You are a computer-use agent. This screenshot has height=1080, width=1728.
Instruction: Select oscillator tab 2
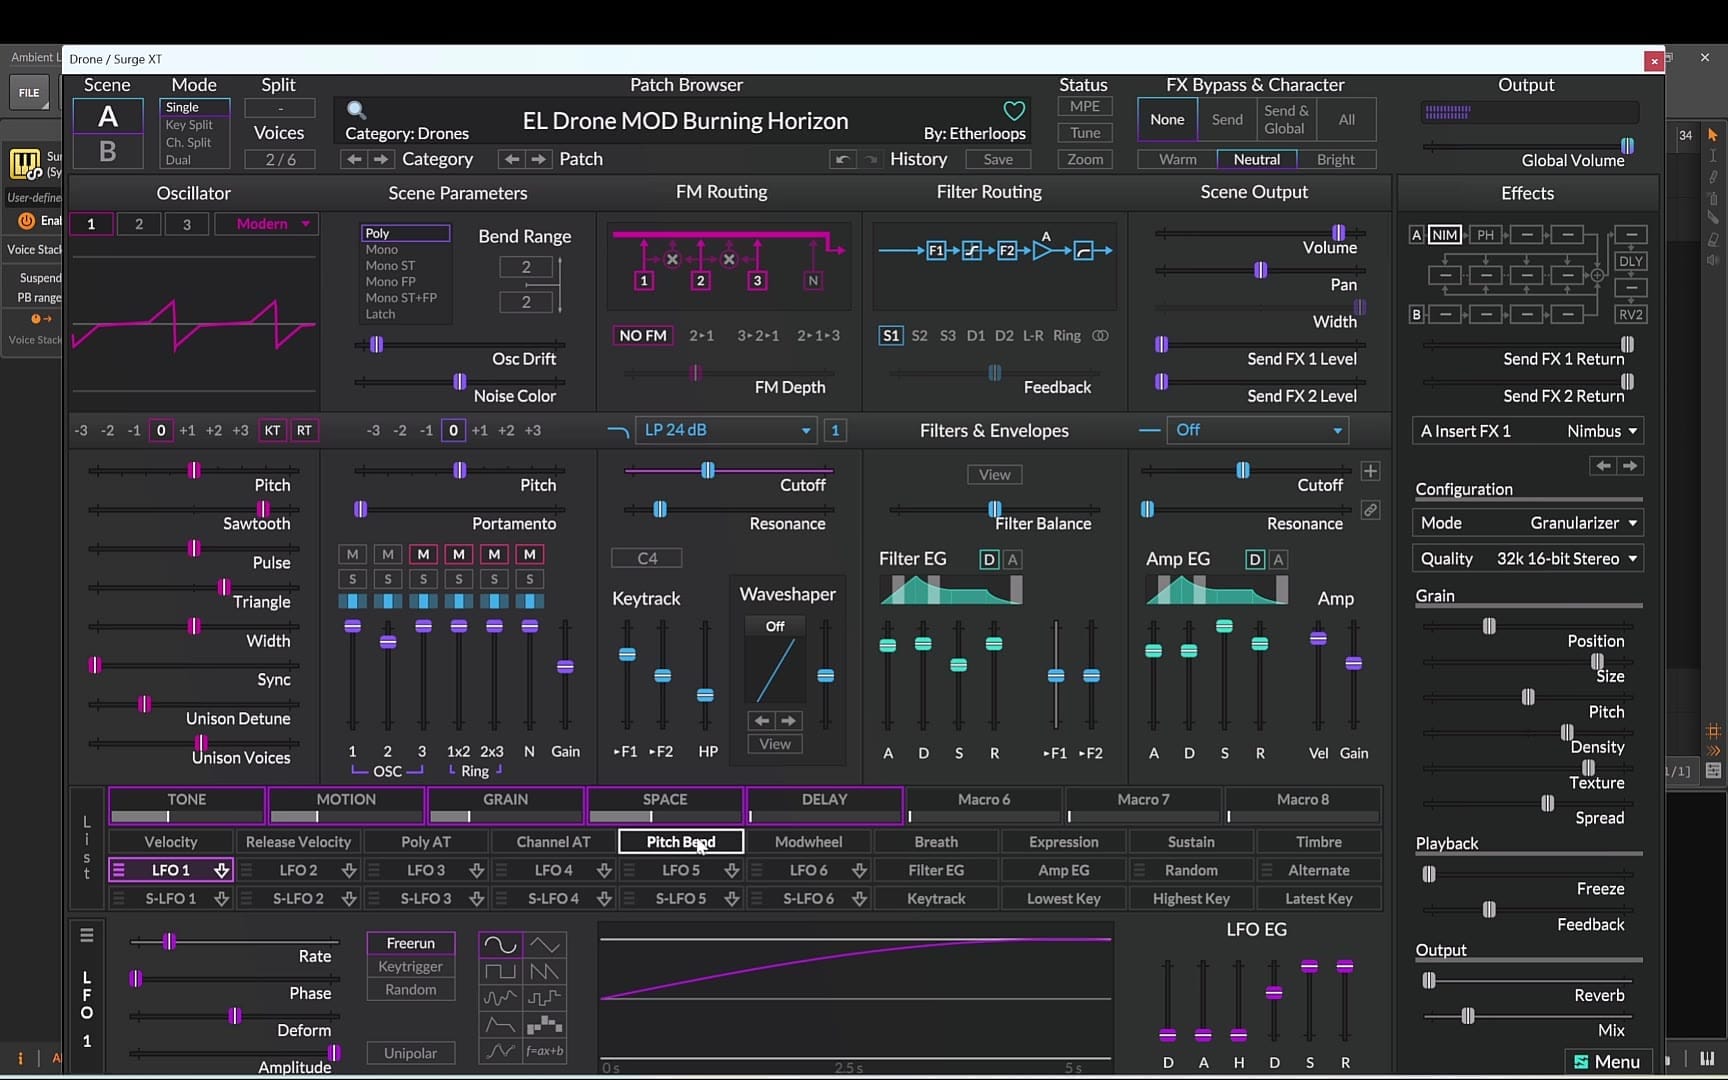(139, 224)
